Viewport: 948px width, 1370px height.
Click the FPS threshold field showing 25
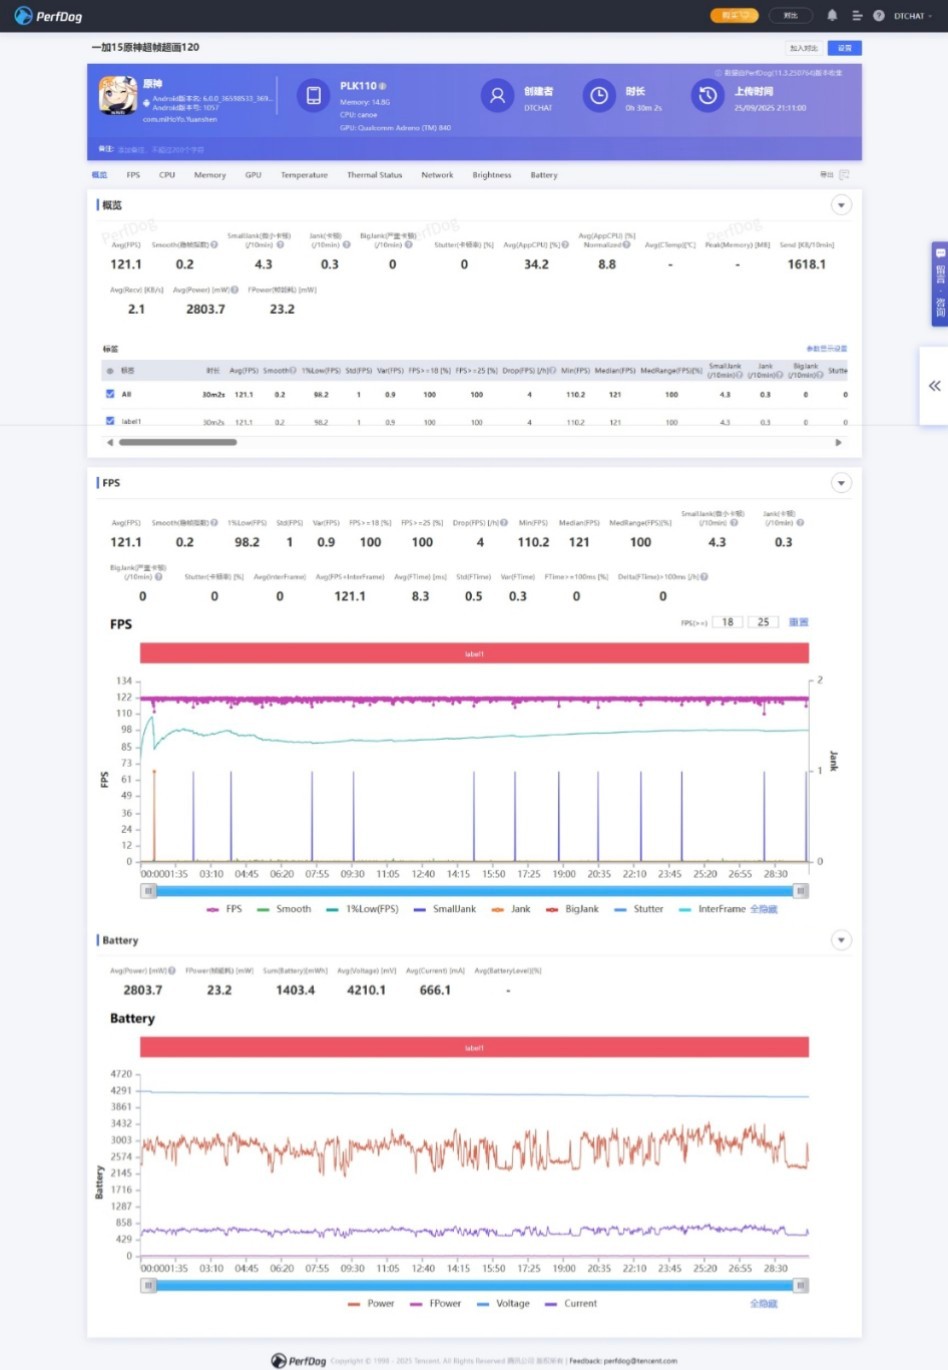click(x=763, y=622)
